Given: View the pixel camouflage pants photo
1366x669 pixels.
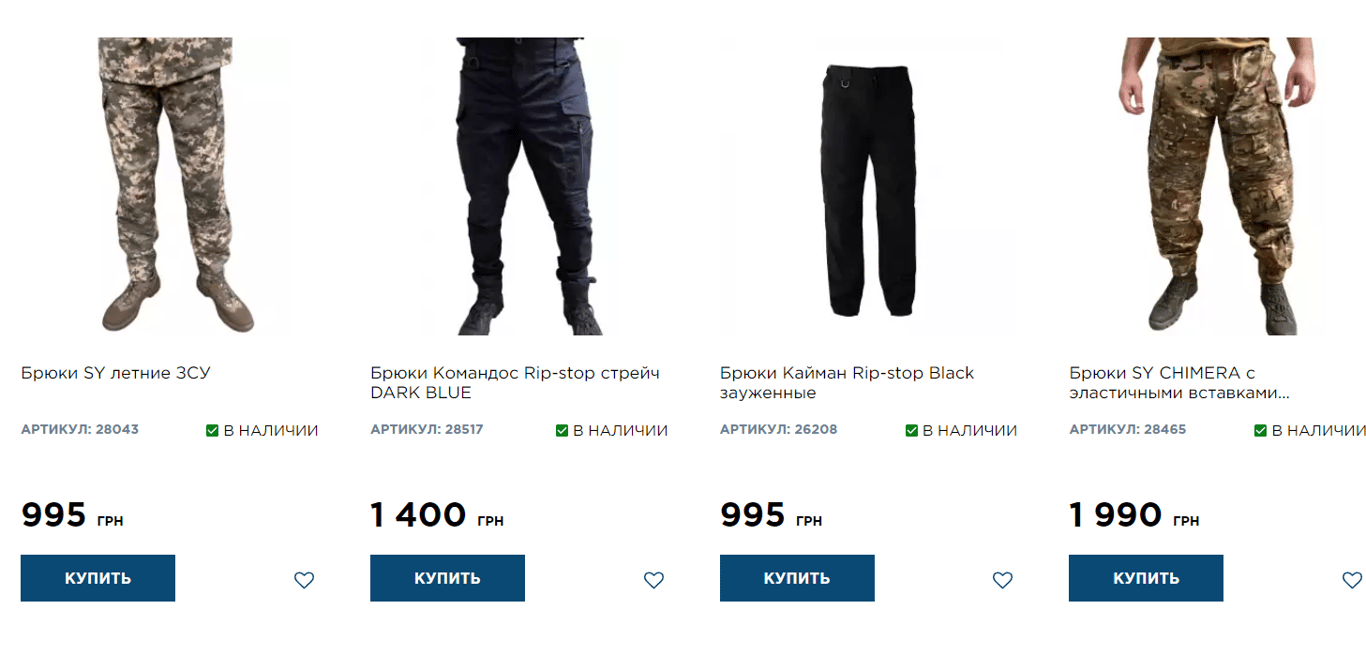Looking at the screenshot, I should [170, 186].
